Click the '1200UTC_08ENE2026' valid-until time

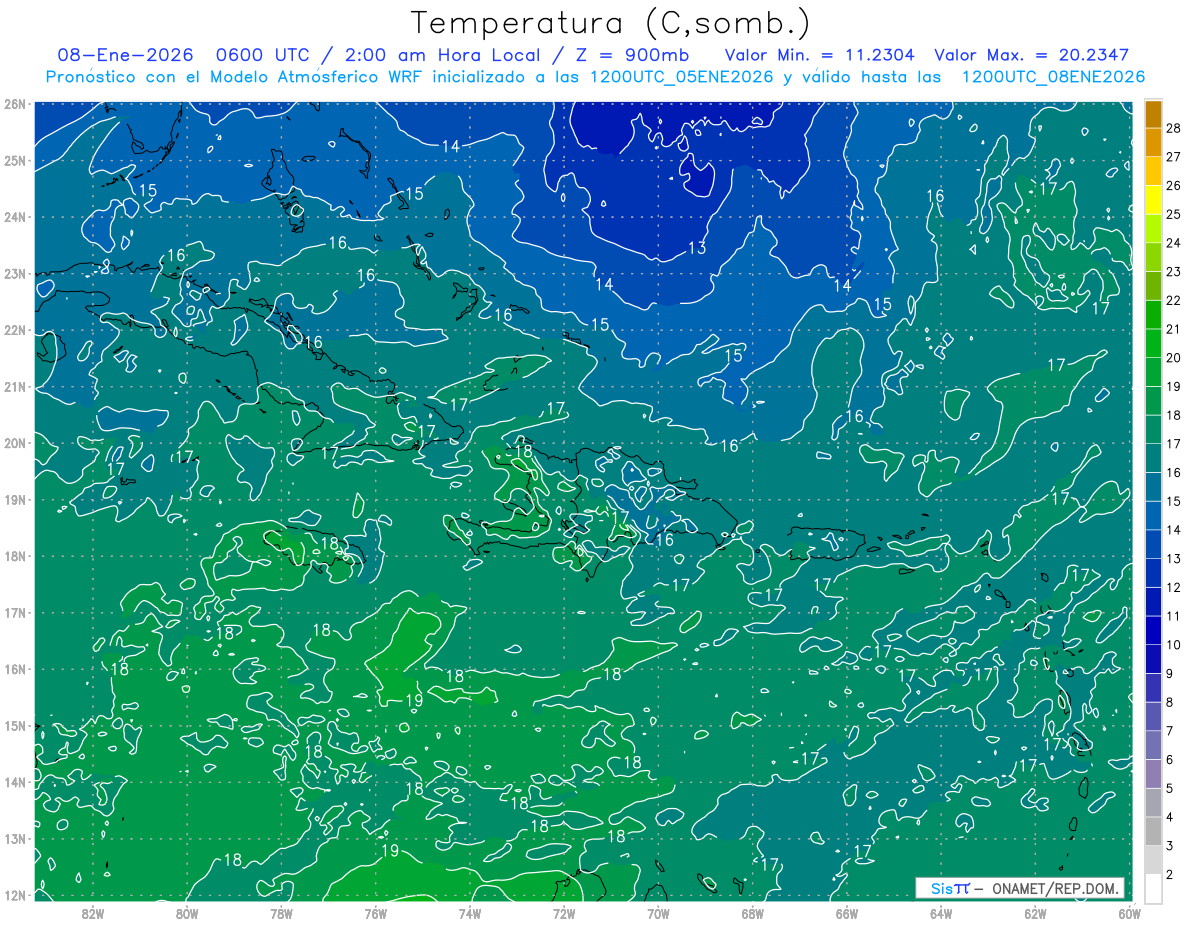(1052, 77)
